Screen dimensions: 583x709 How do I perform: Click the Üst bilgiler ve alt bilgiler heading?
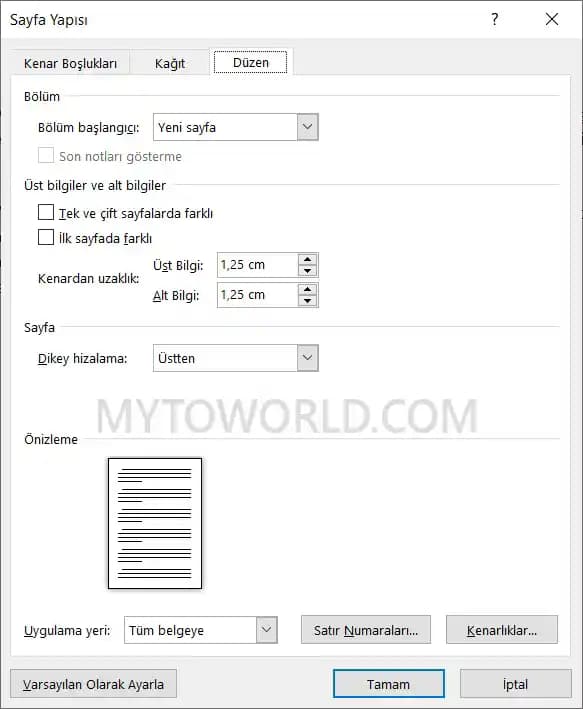tap(95, 185)
